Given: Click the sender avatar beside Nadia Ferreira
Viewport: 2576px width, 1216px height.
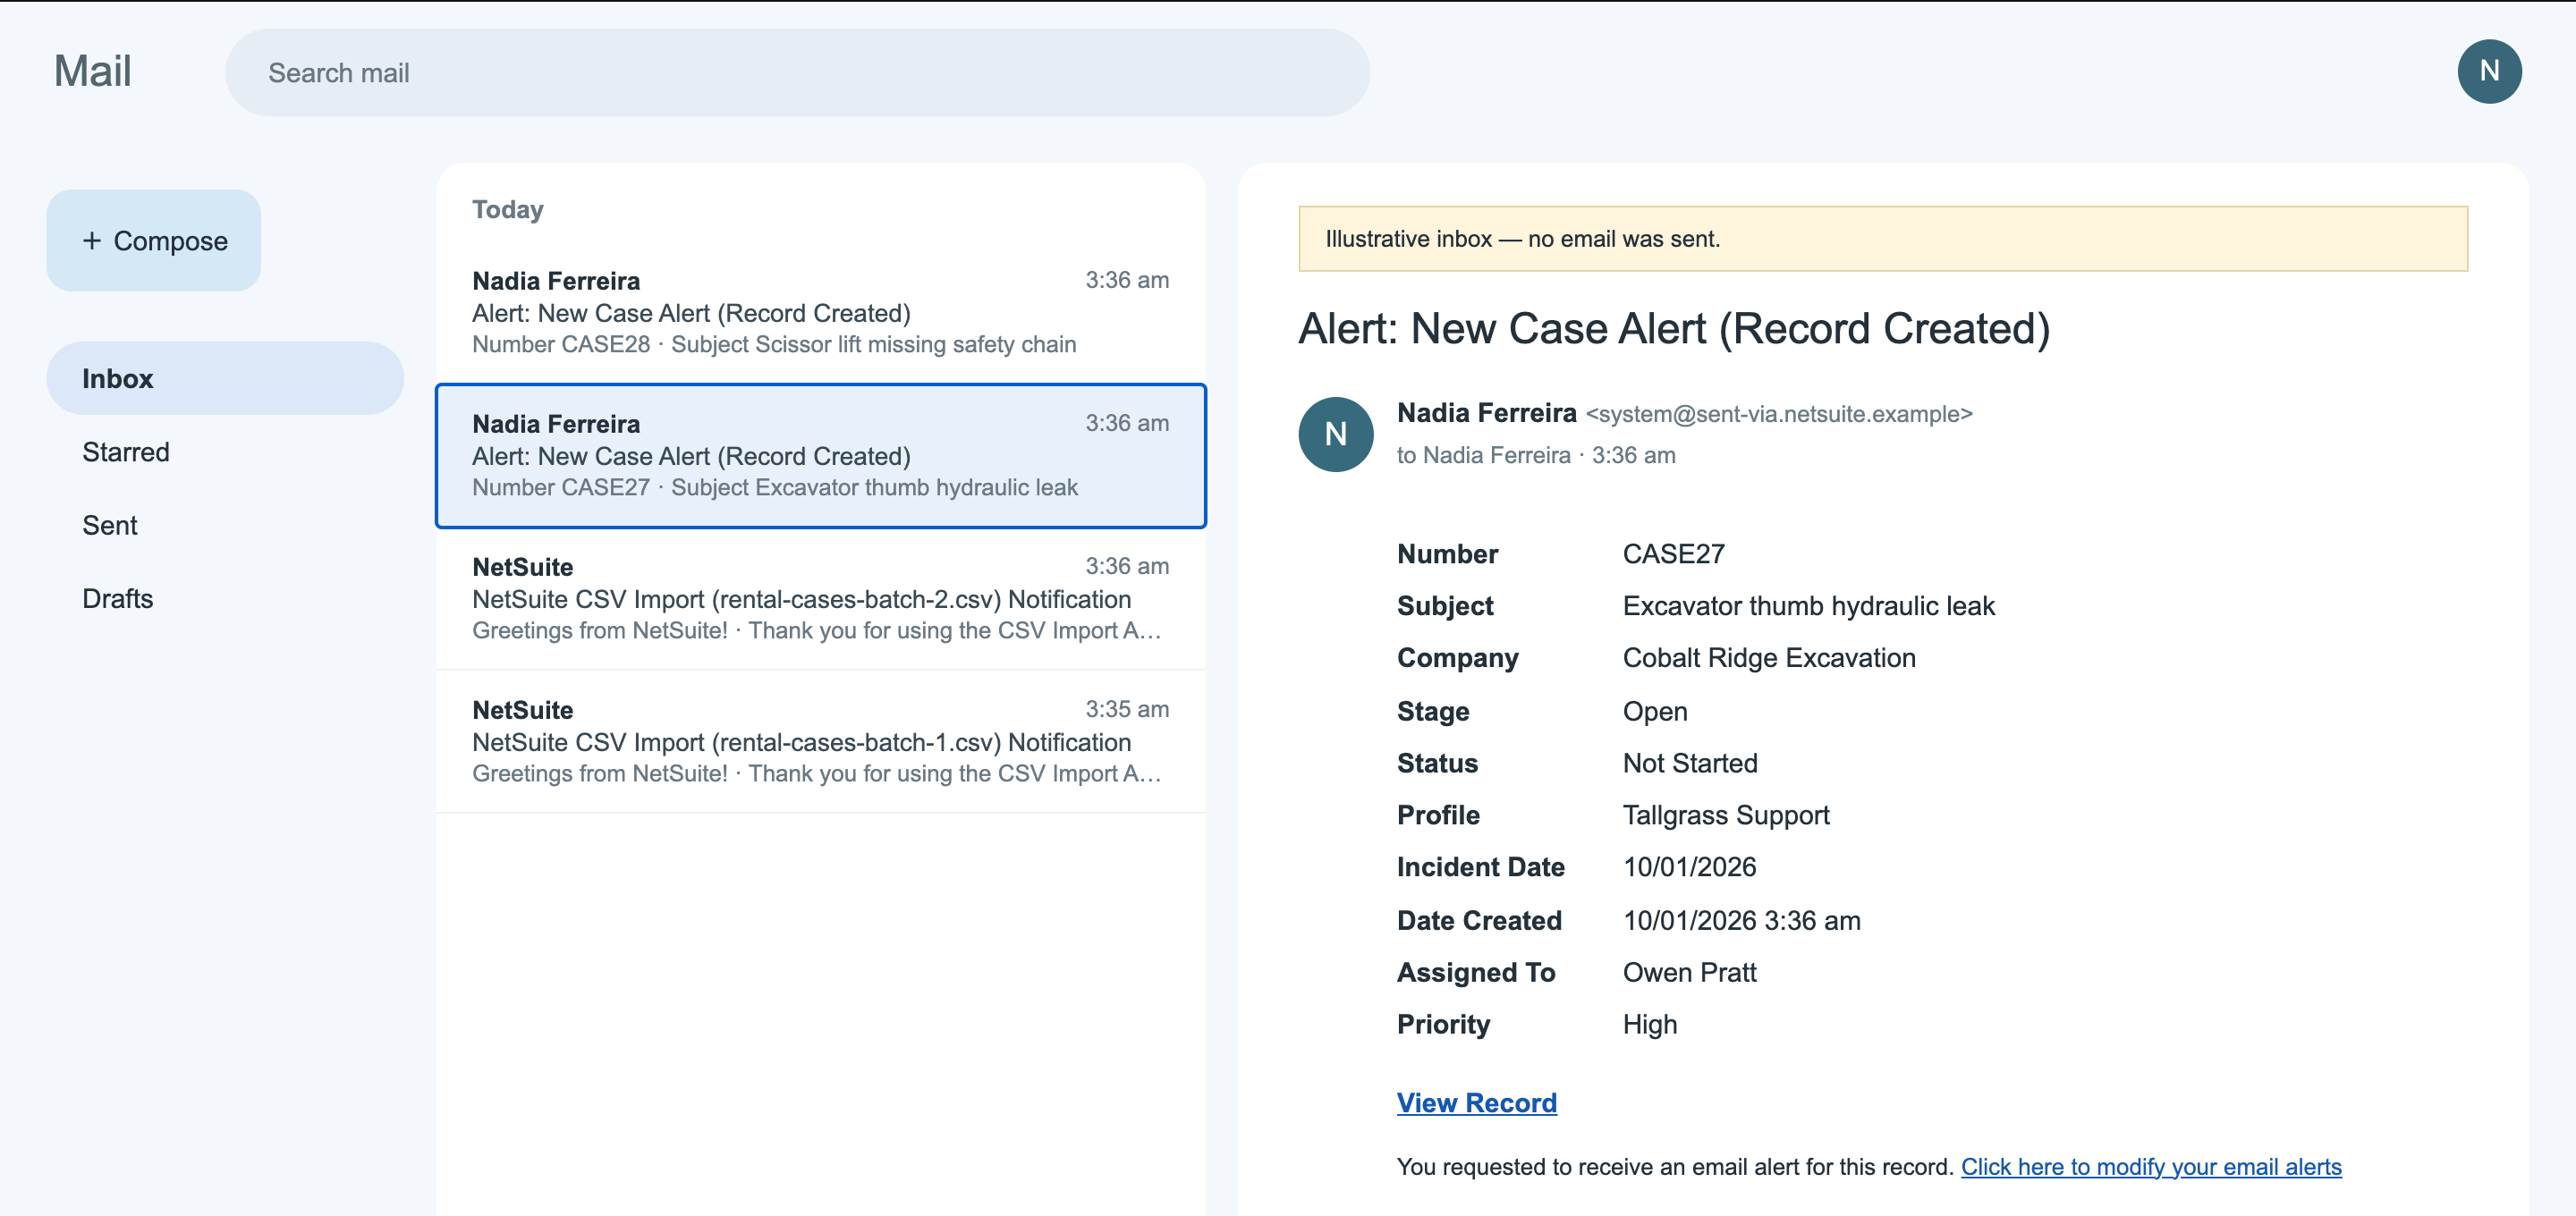Looking at the screenshot, I should (x=1335, y=434).
